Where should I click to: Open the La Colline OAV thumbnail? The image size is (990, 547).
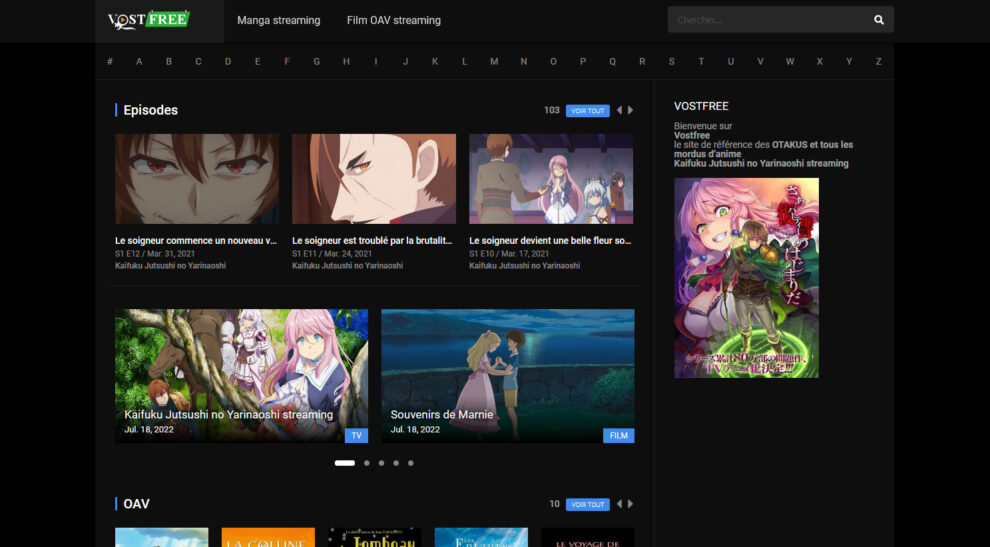coord(268,538)
